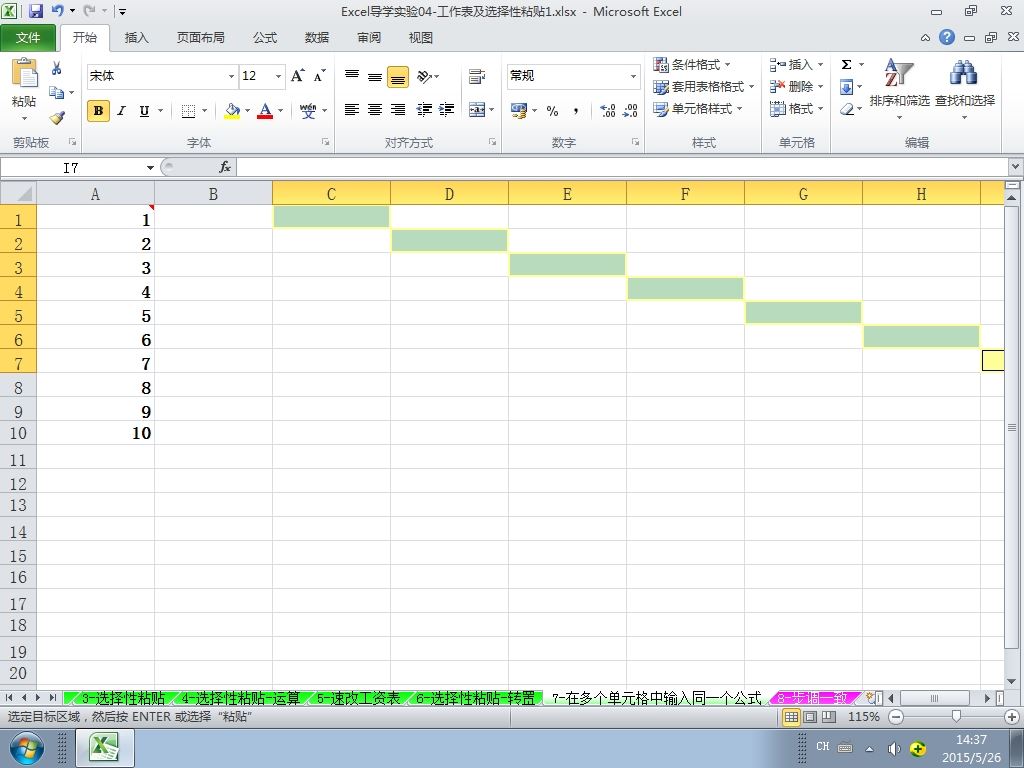This screenshot has width=1024, height=768.
Task: Click the Clear eraser icon
Action: (x=847, y=109)
